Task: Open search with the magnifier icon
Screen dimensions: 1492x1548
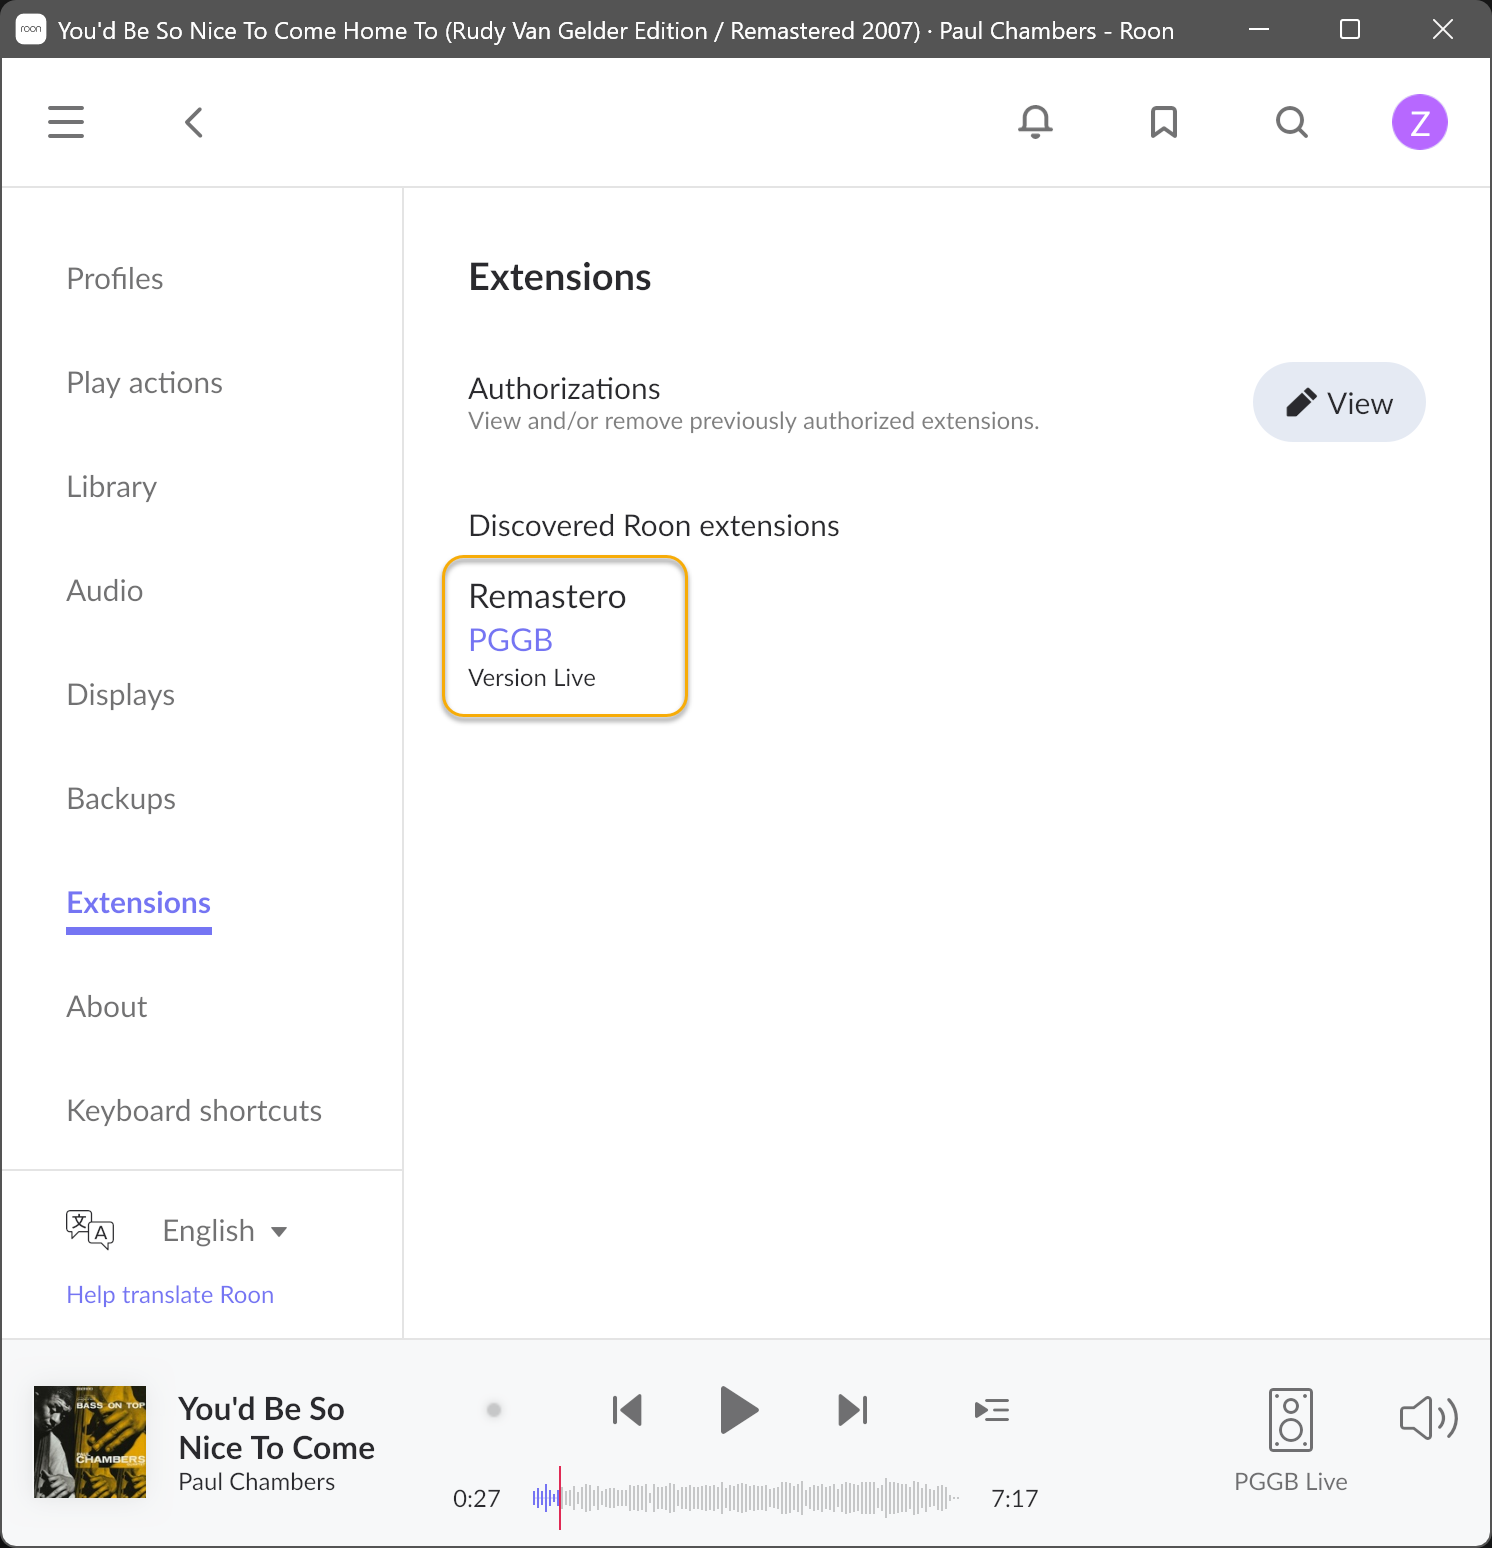Action: click(x=1292, y=122)
